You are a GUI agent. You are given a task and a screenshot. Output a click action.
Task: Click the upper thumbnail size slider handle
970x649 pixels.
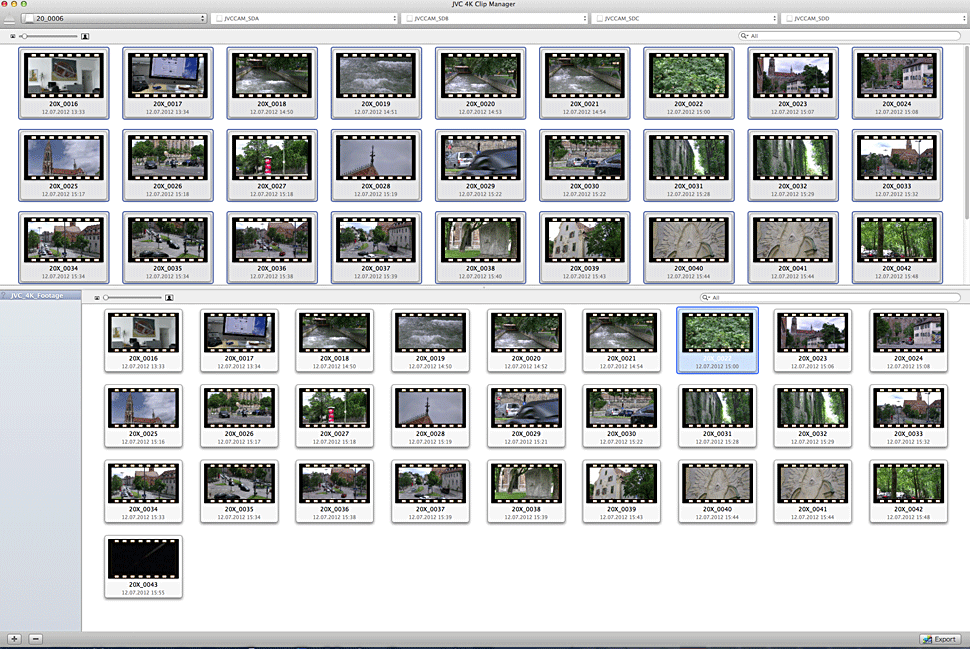[x=24, y=36]
